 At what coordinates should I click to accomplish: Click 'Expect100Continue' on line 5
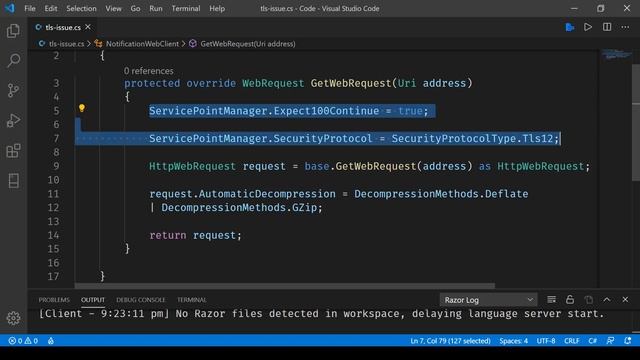click(x=326, y=111)
